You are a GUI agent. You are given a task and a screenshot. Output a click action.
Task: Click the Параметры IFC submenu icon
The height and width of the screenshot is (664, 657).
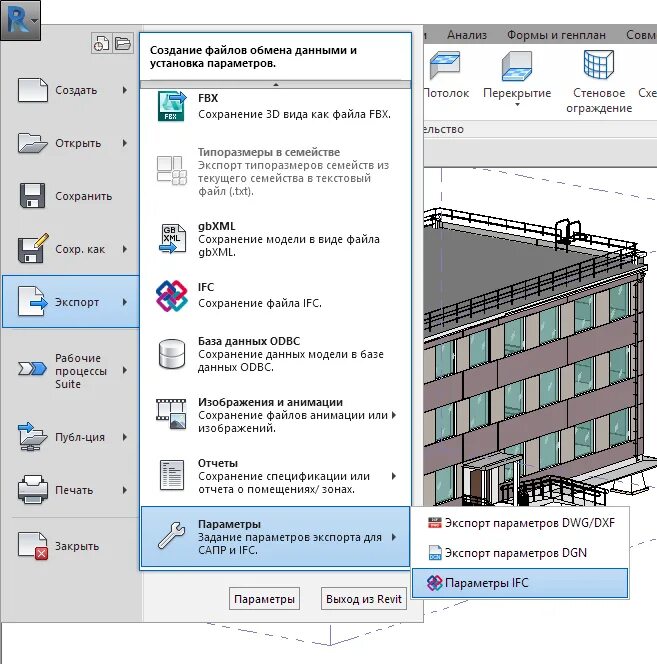pos(435,583)
